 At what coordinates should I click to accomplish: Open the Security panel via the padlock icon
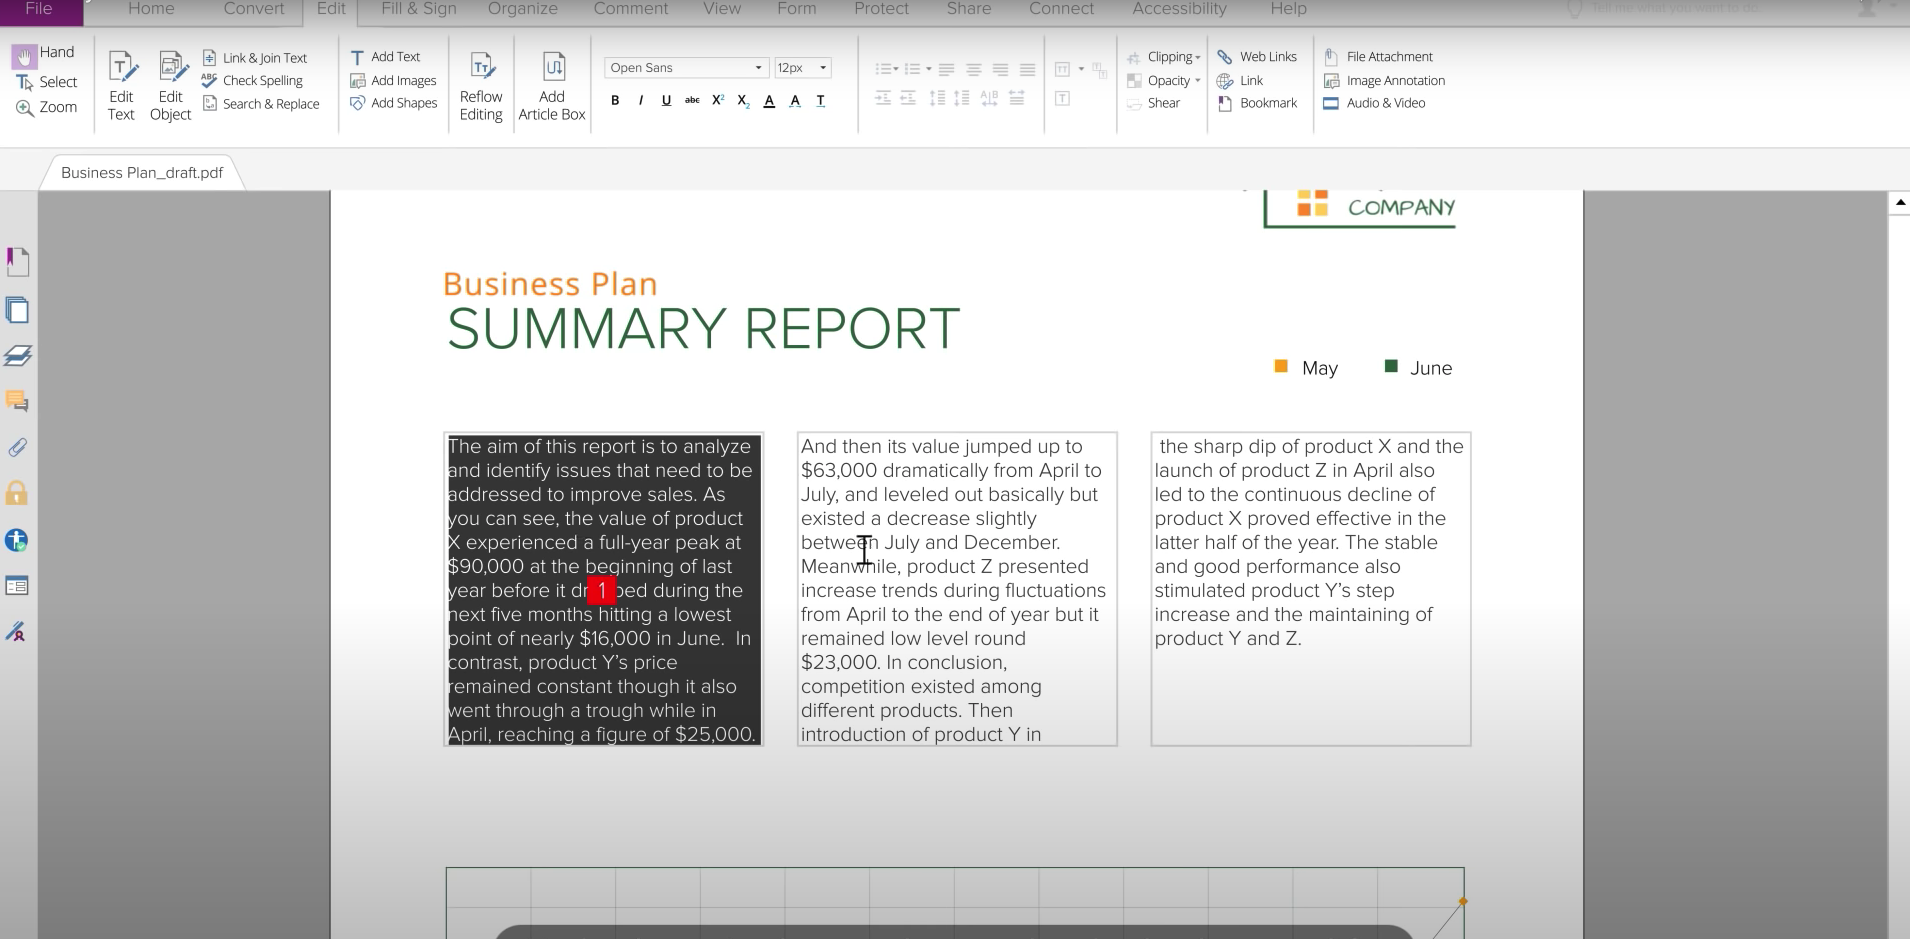click(17, 493)
